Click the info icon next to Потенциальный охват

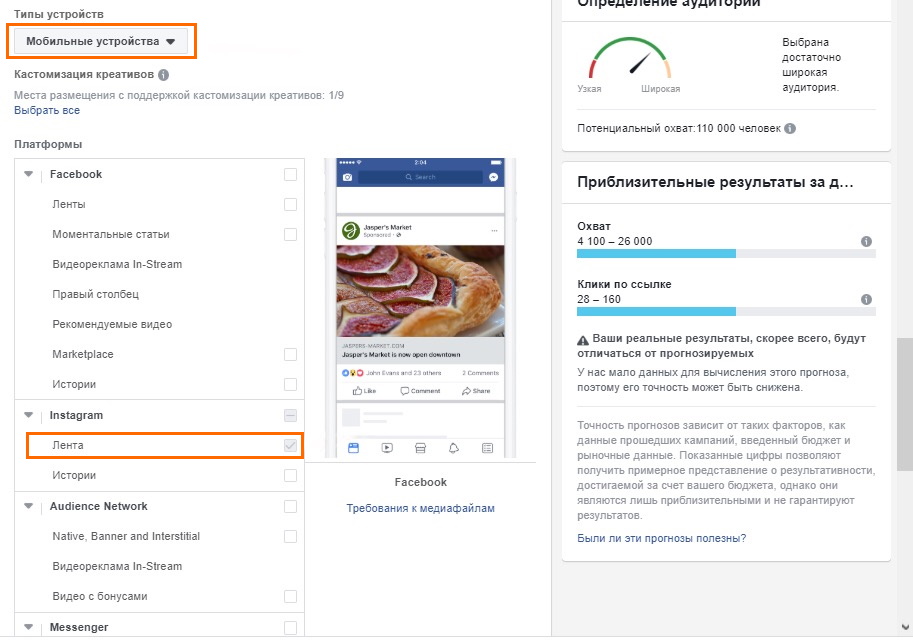[790, 129]
